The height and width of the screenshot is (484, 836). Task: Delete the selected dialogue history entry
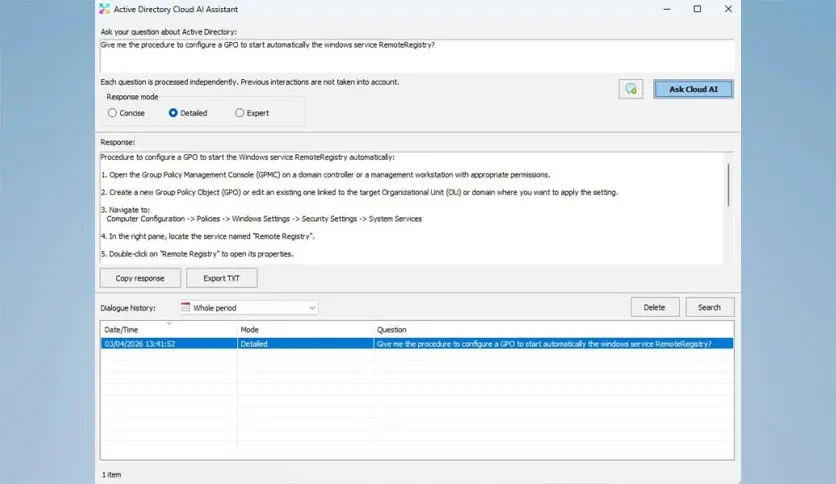tap(655, 308)
